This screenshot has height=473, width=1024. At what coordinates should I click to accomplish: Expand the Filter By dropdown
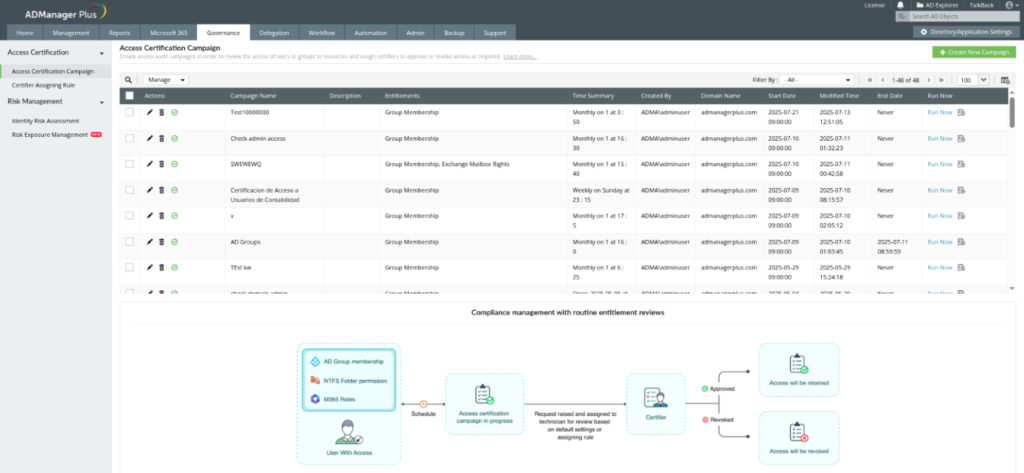click(x=818, y=80)
